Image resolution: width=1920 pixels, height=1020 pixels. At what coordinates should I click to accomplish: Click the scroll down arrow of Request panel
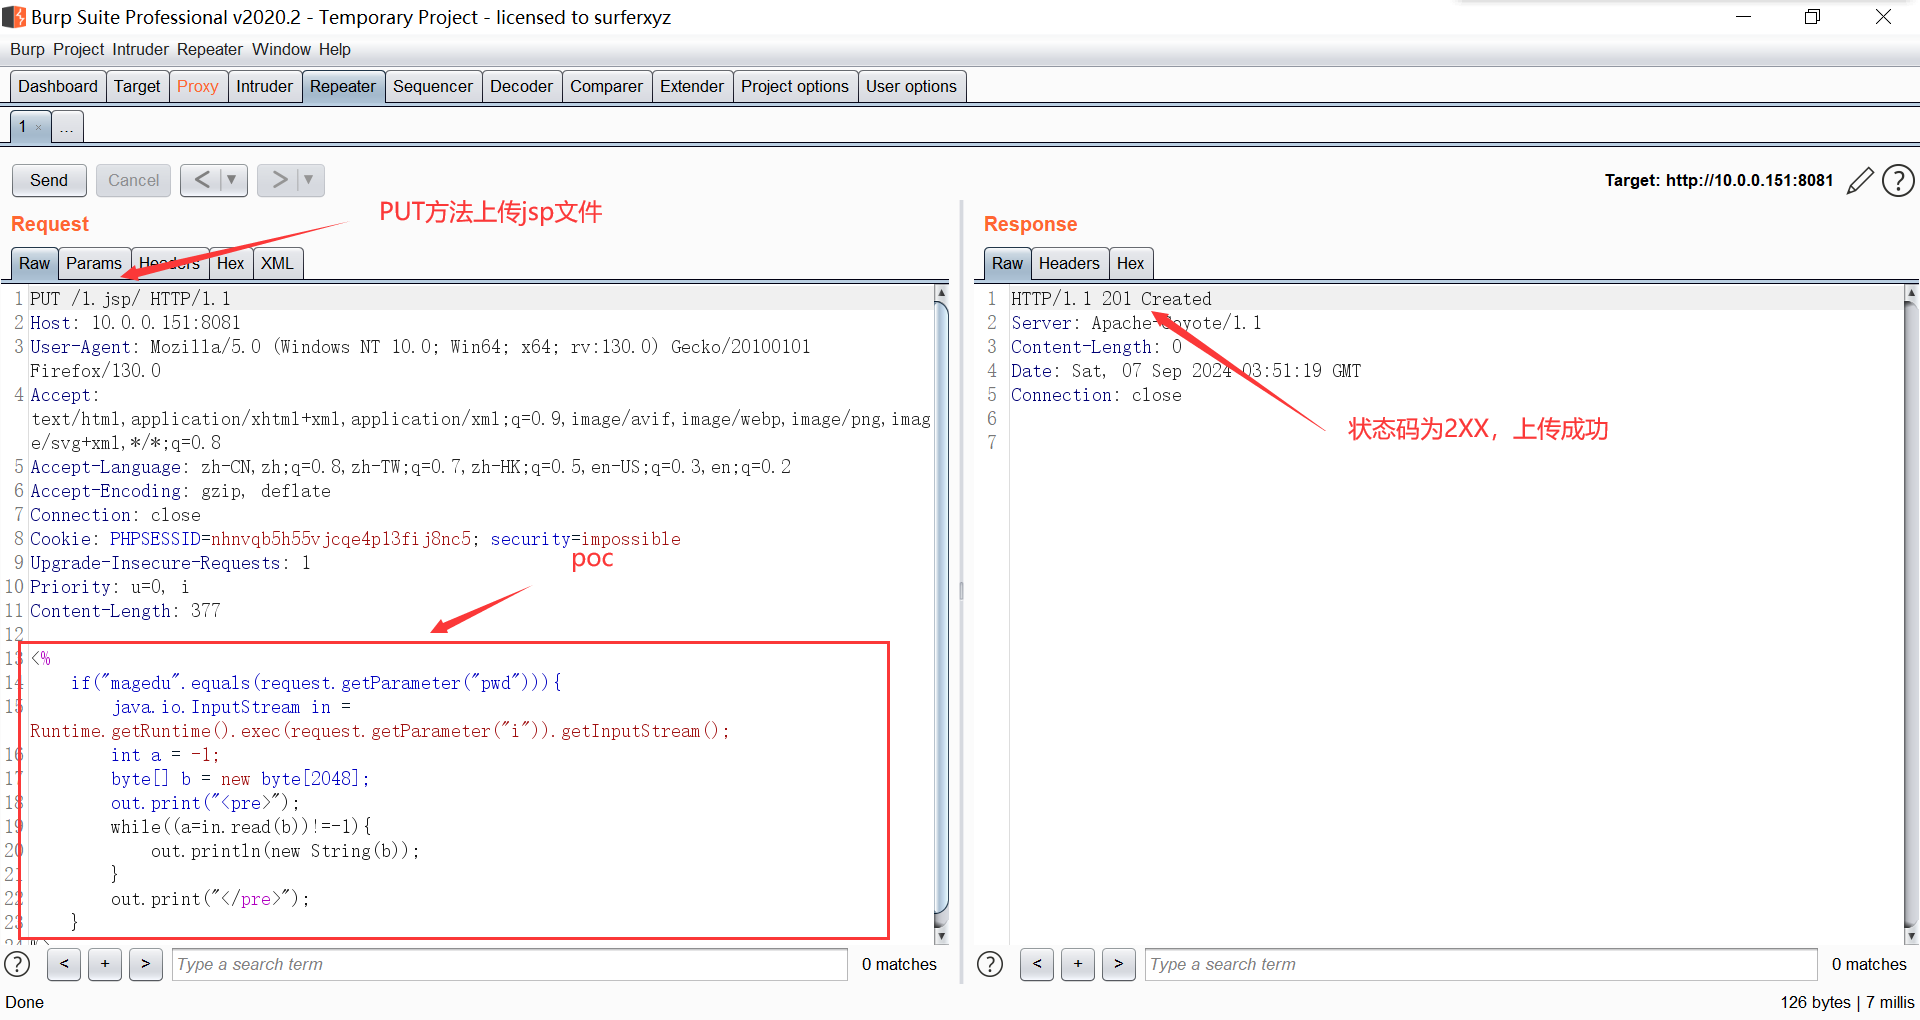941,937
